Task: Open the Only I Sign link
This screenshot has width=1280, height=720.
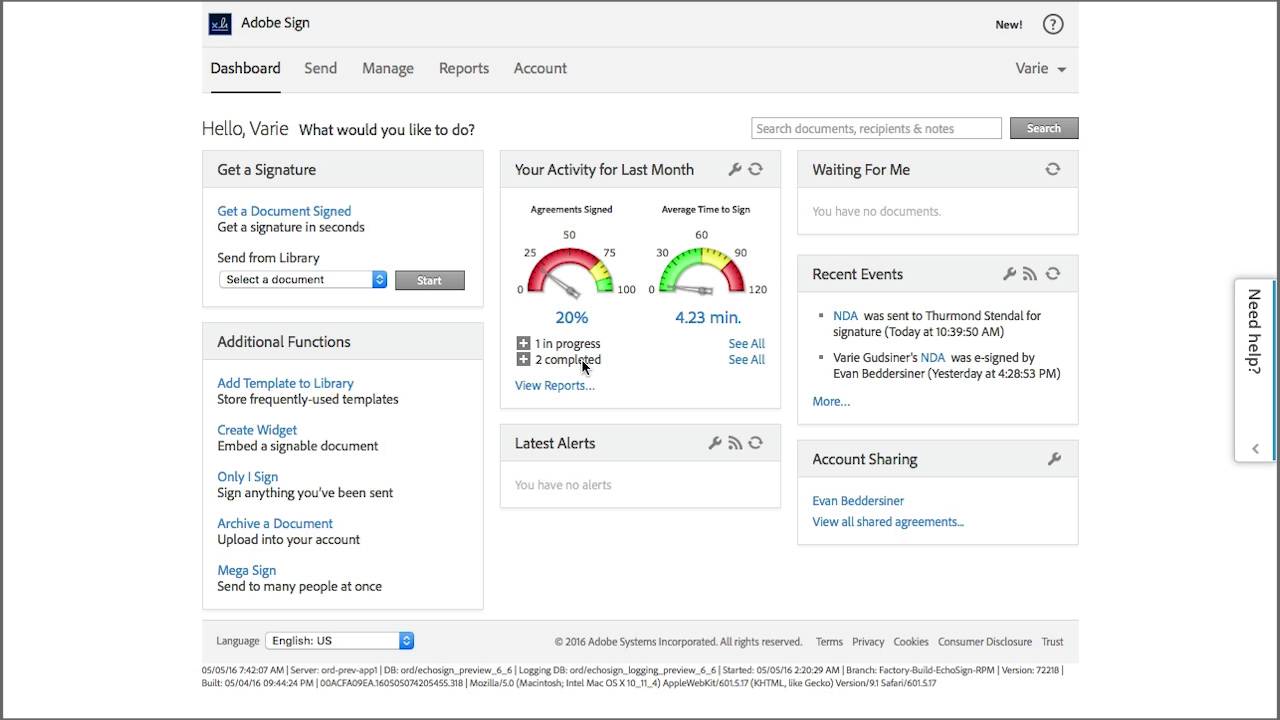Action: [248, 477]
